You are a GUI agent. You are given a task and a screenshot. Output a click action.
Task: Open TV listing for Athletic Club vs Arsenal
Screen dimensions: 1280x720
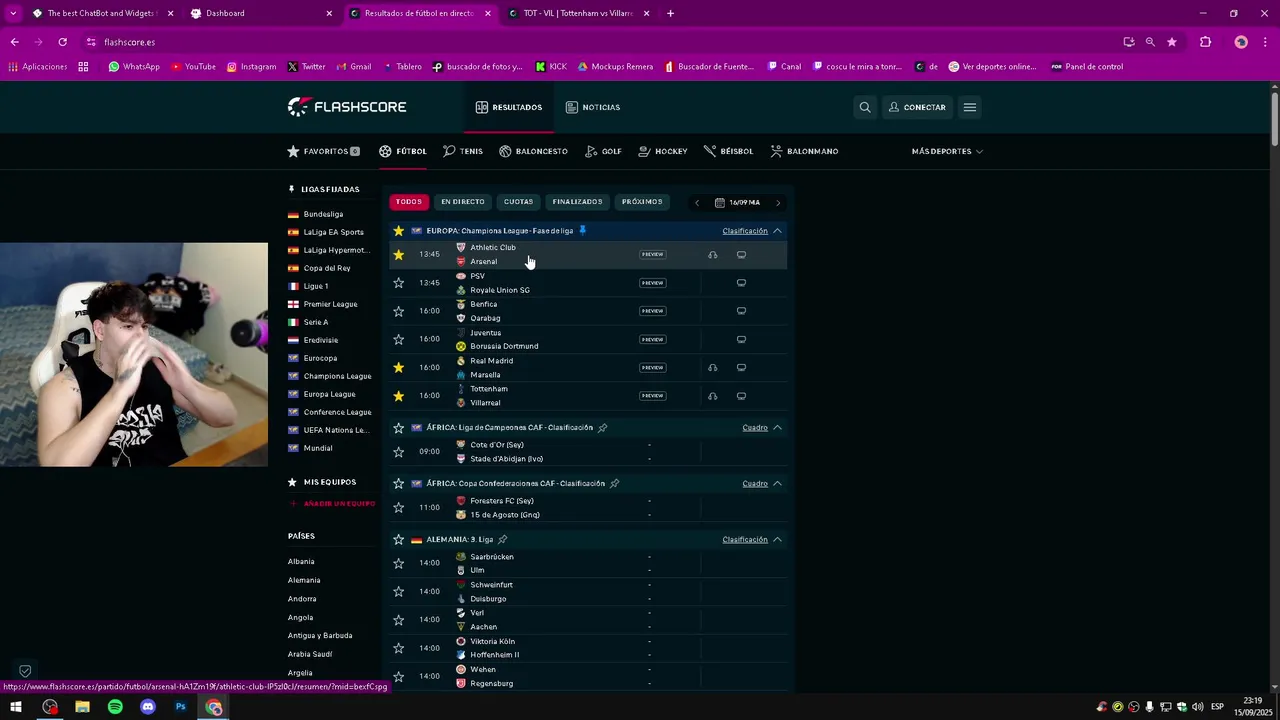click(x=741, y=255)
